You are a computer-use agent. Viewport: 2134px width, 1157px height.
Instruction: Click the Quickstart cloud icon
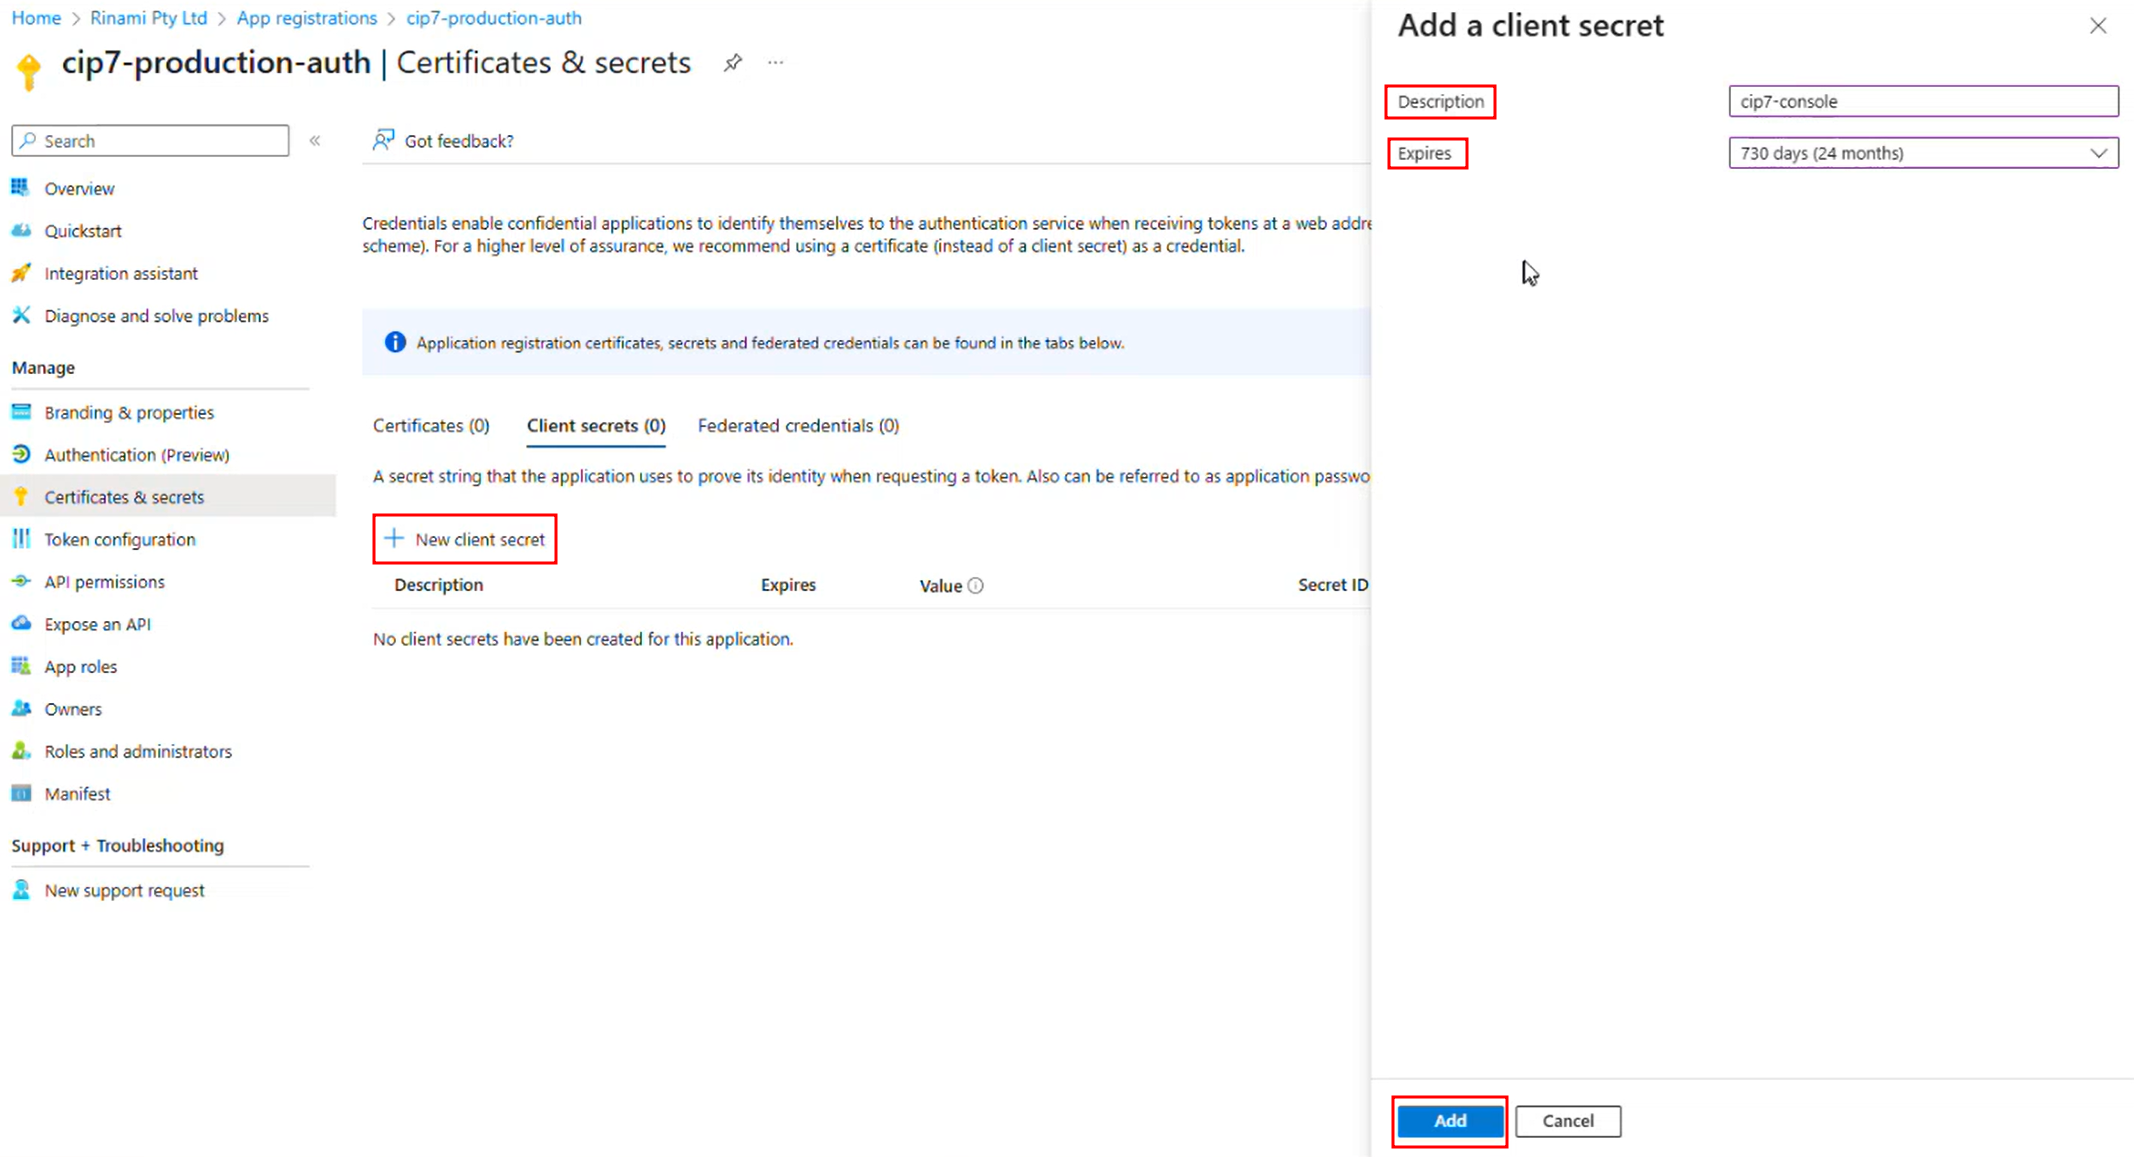(20, 230)
